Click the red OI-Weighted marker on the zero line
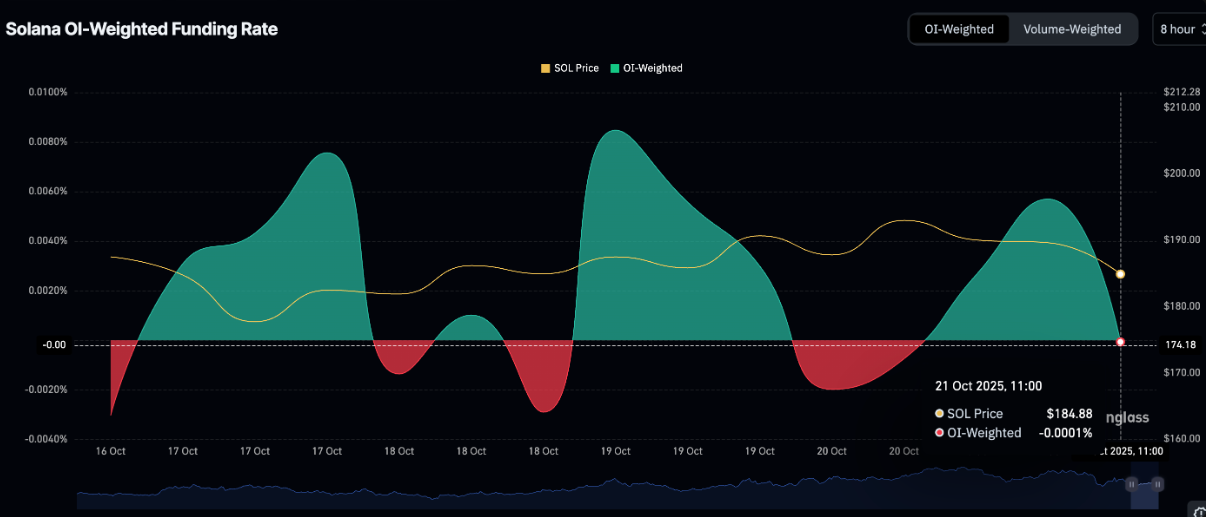 point(1120,342)
